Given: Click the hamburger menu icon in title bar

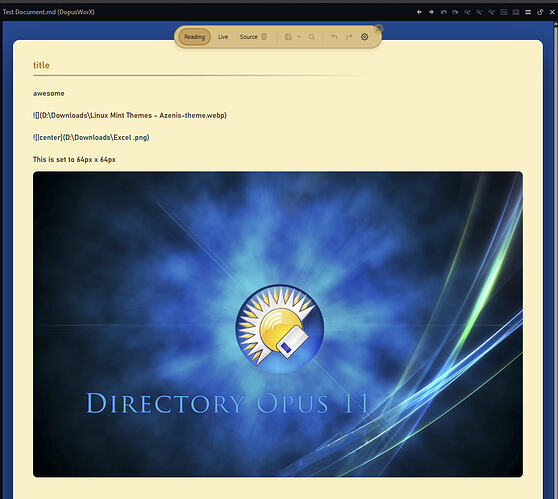Looking at the screenshot, I should pyautogui.click(x=528, y=12).
